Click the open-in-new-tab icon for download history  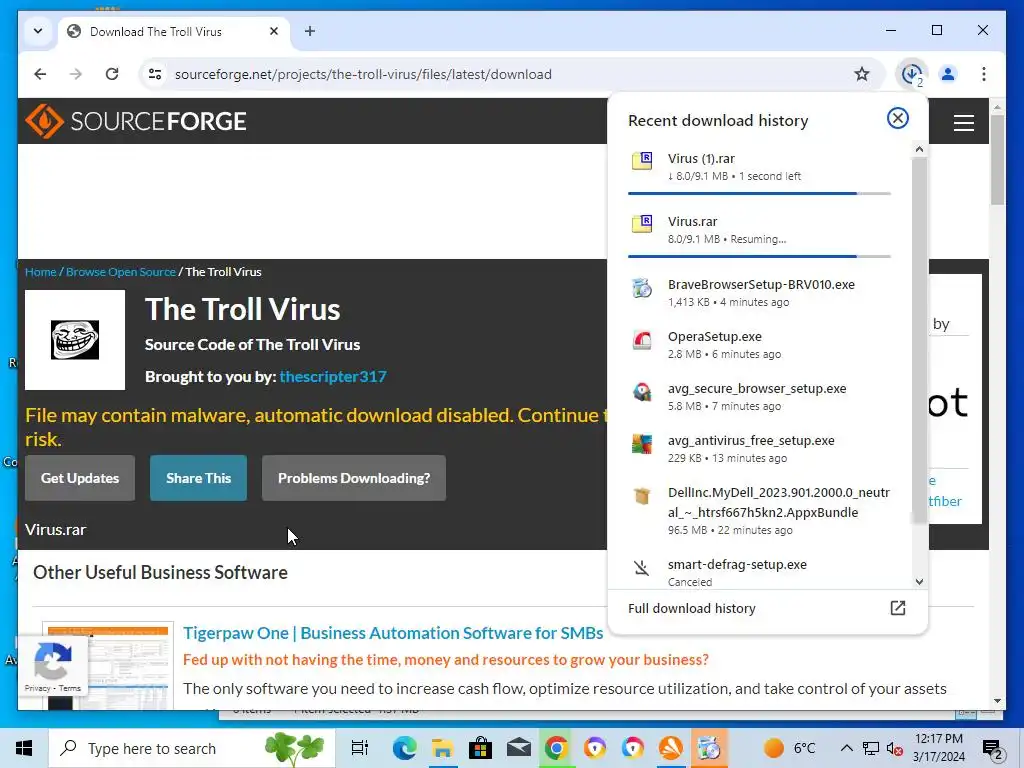point(897,608)
